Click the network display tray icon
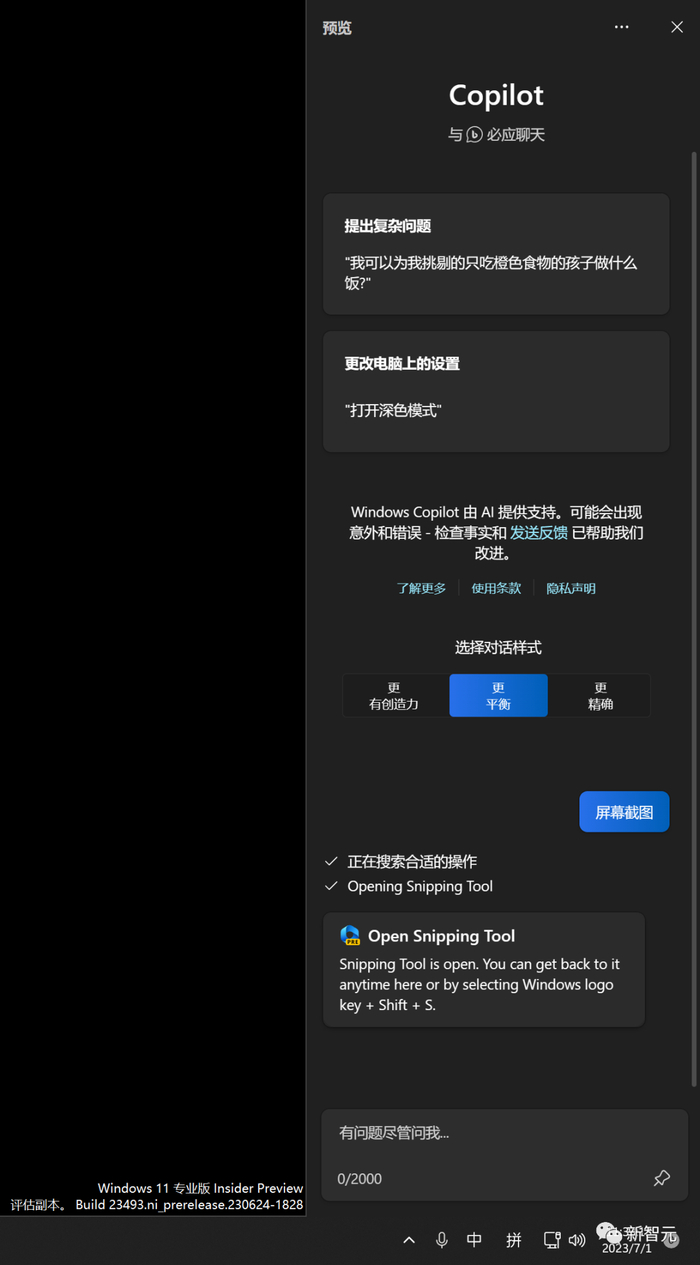 551,1240
